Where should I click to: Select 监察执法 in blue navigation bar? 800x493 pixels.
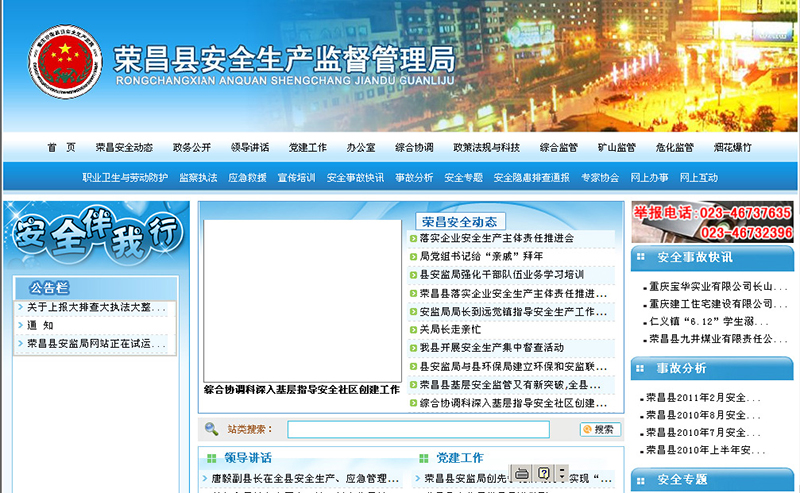tap(198, 178)
